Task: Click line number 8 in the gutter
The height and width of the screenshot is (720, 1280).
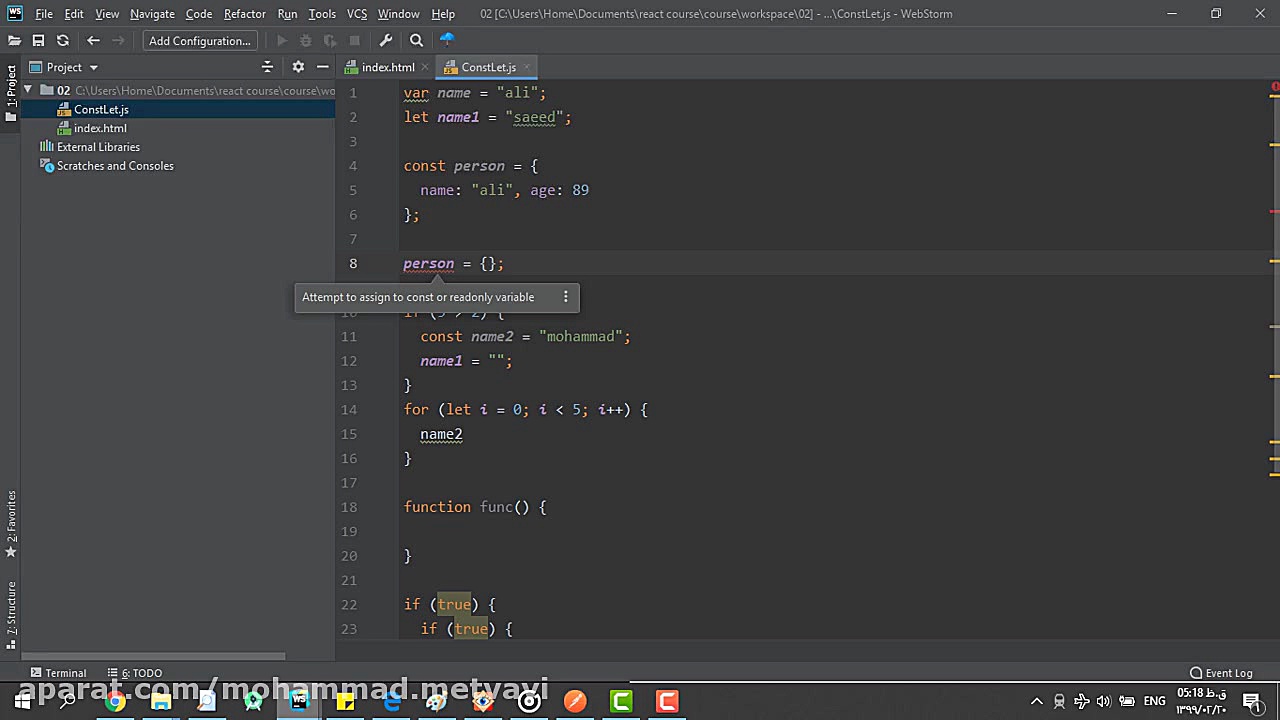Action: pyautogui.click(x=352, y=264)
